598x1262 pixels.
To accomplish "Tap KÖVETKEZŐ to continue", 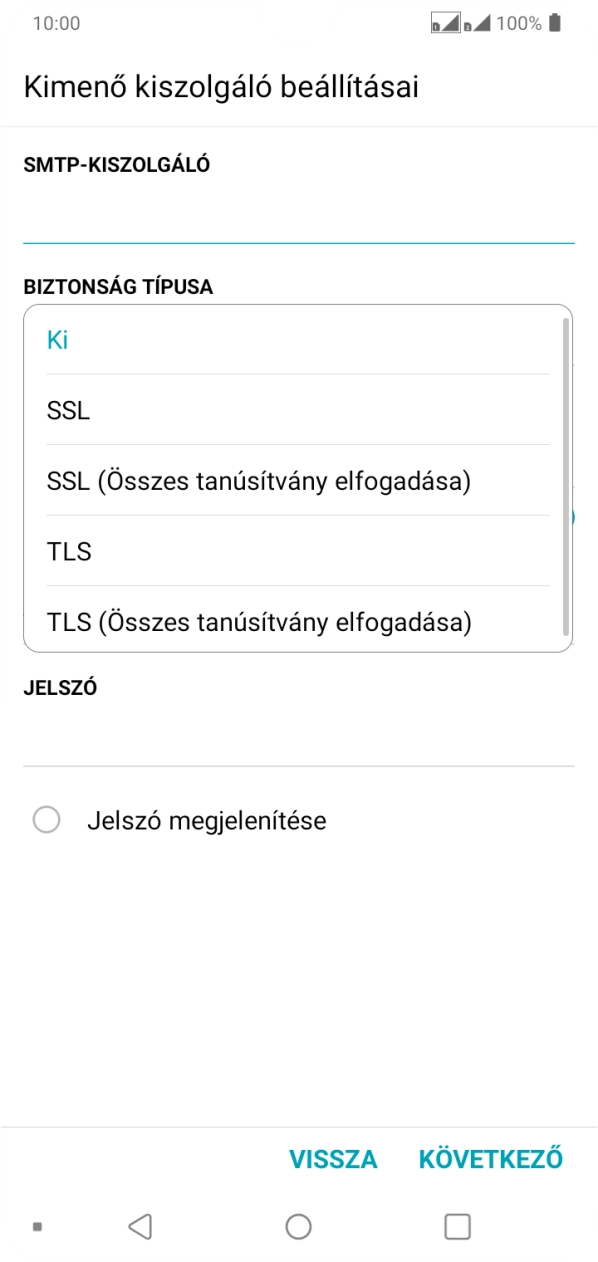I will (490, 1158).
